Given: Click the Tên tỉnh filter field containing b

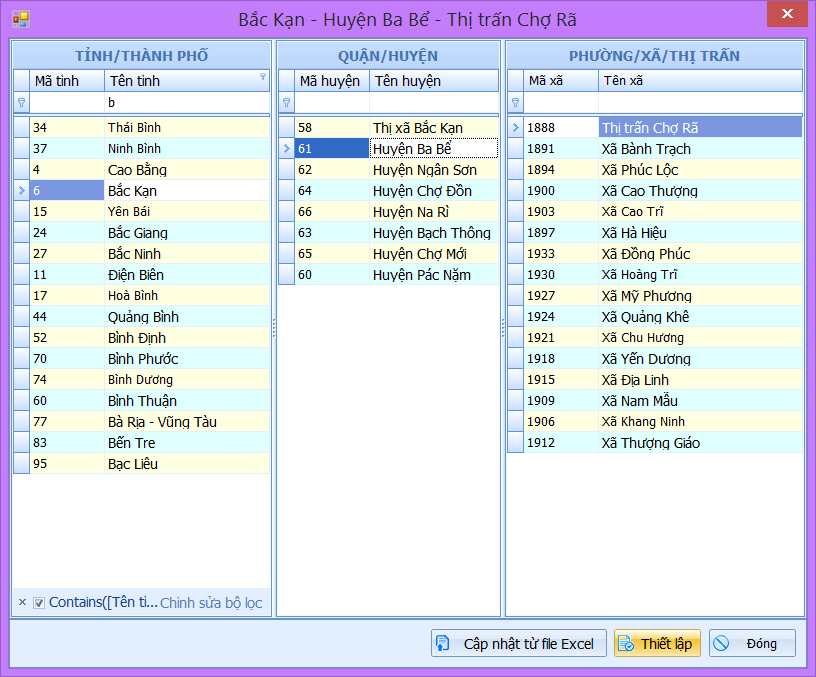Looking at the screenshot, I should [x=185, y=102].
